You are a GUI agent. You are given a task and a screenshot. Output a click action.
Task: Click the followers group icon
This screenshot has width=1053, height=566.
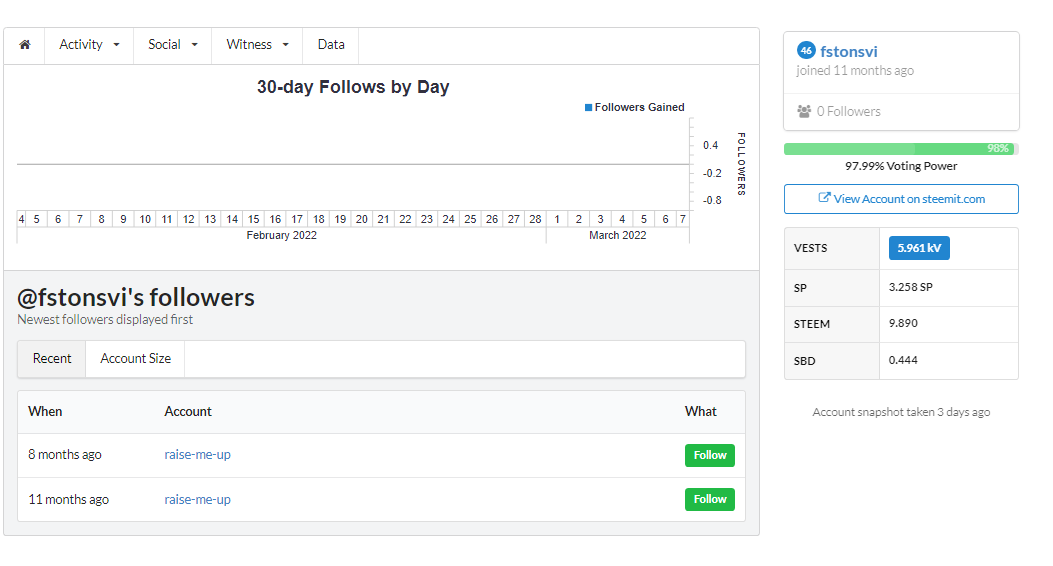pos(804,111)
